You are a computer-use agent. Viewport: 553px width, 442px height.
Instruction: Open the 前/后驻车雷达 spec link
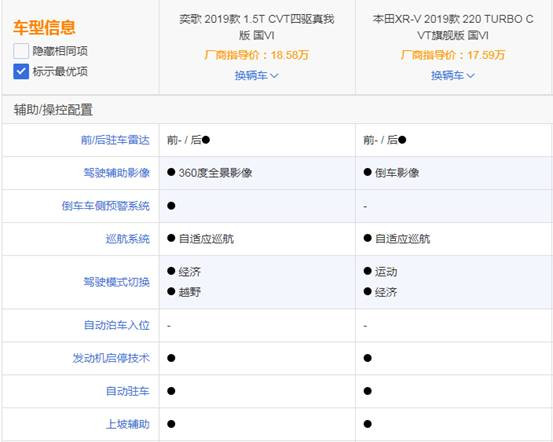[115, 140]
